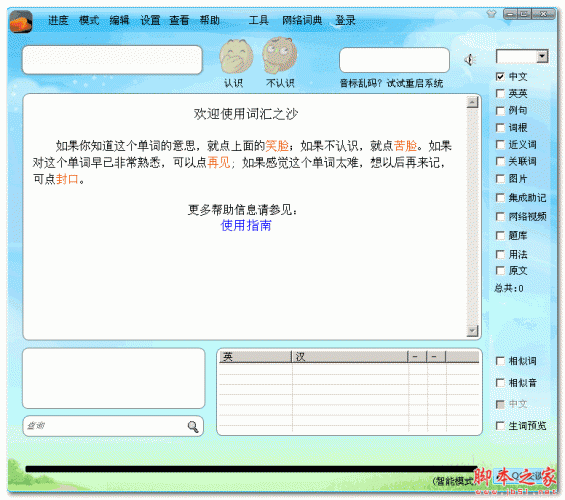This screenshot has height=500, width=565.
Task: Enable the 词根 checkbox
Action: point(500,128)
